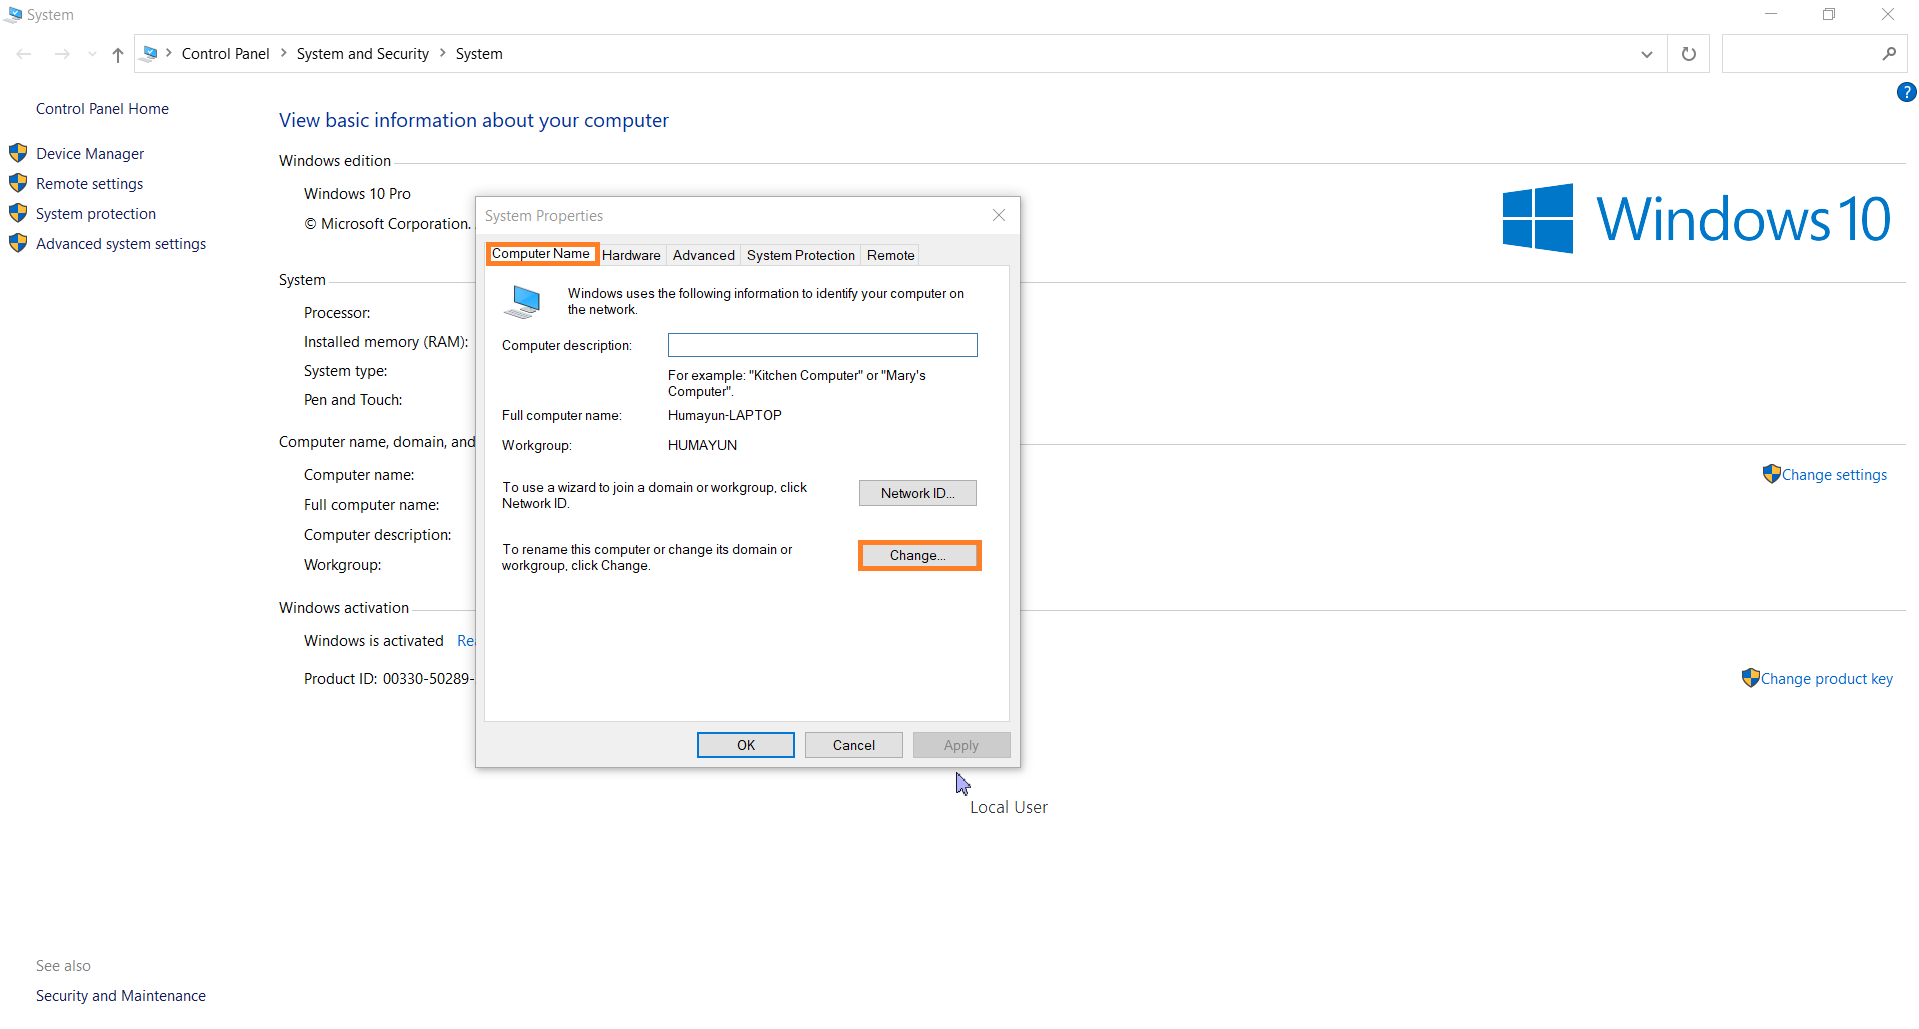
Task: Close System Properties dialog with X
Action: (998, 216)
